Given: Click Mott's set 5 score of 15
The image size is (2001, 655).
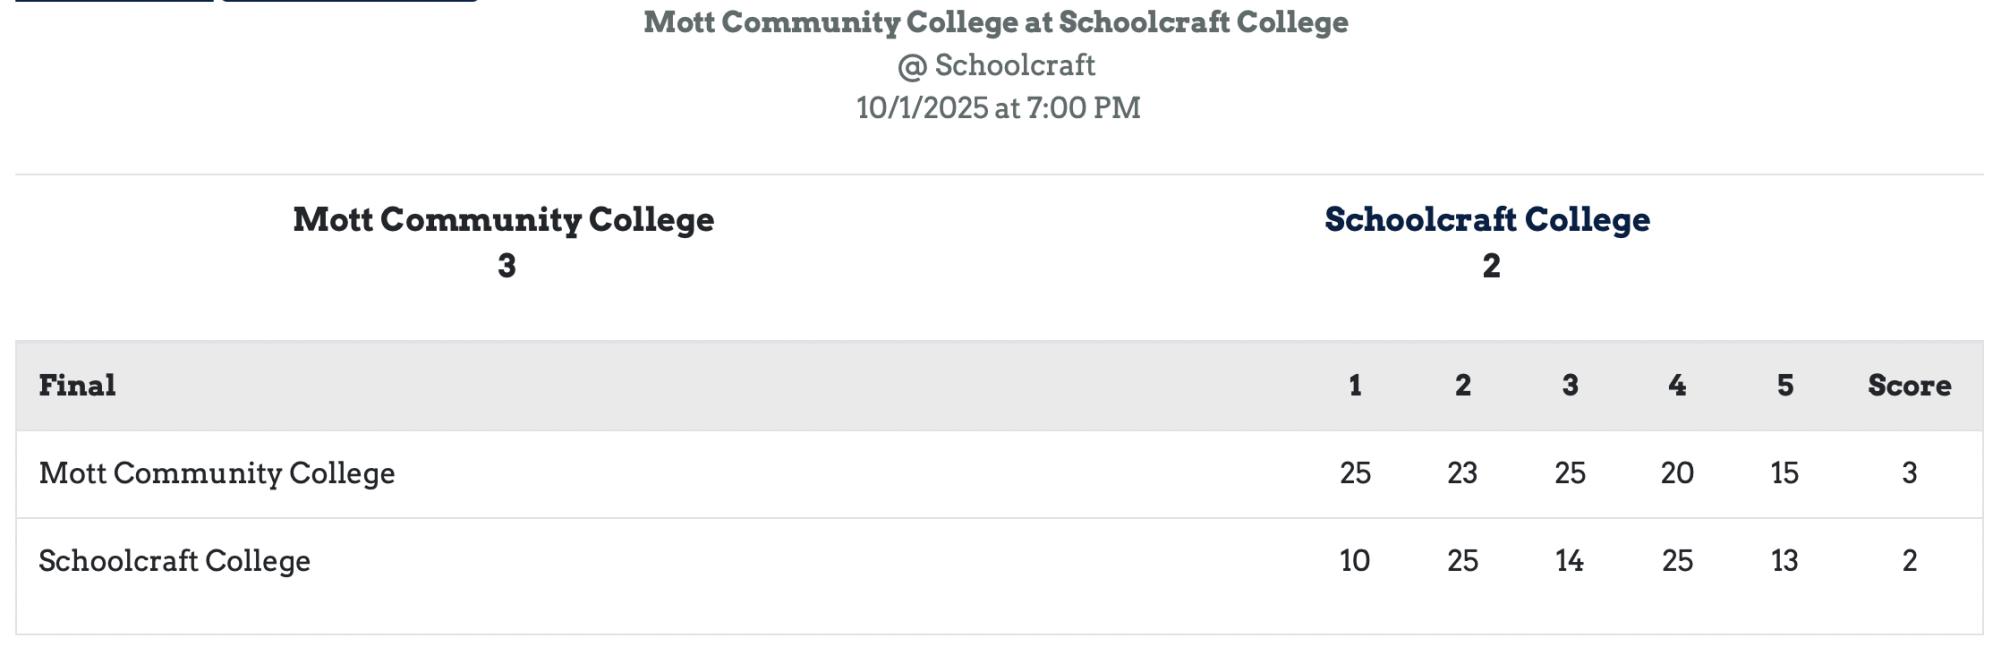Looking at the screenshot, I should 1785,473.
